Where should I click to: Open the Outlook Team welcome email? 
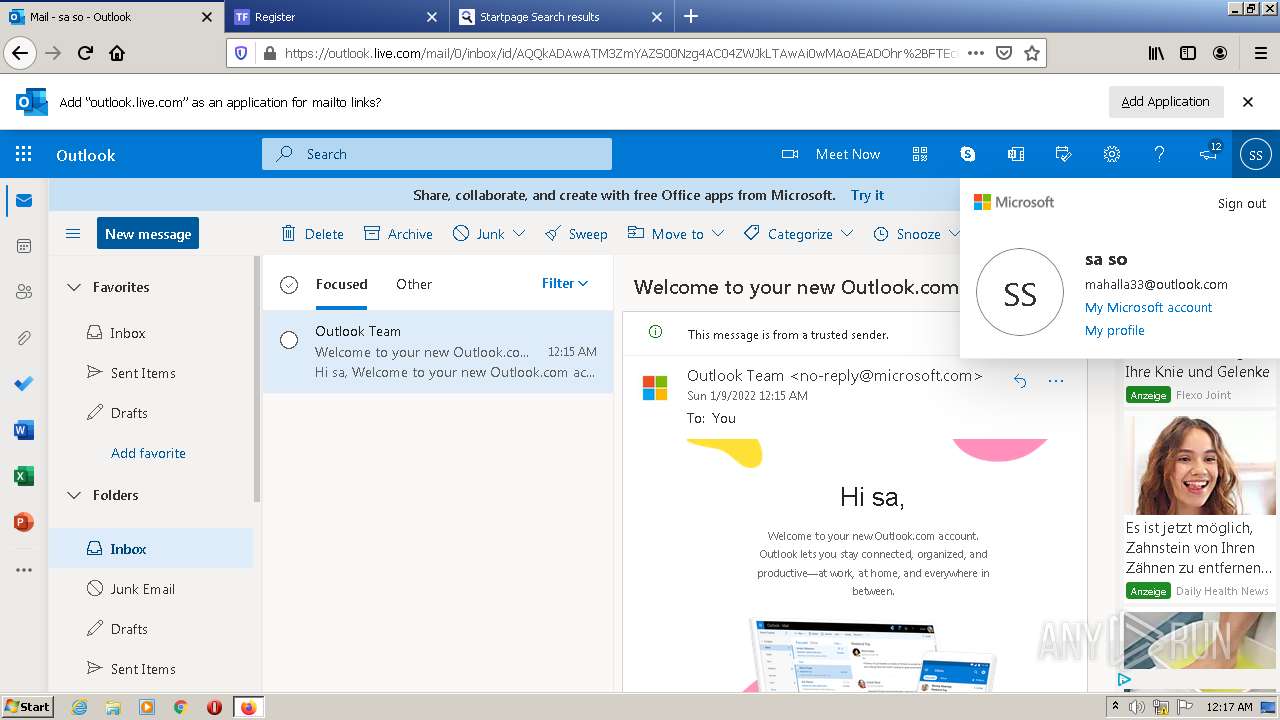438,352
